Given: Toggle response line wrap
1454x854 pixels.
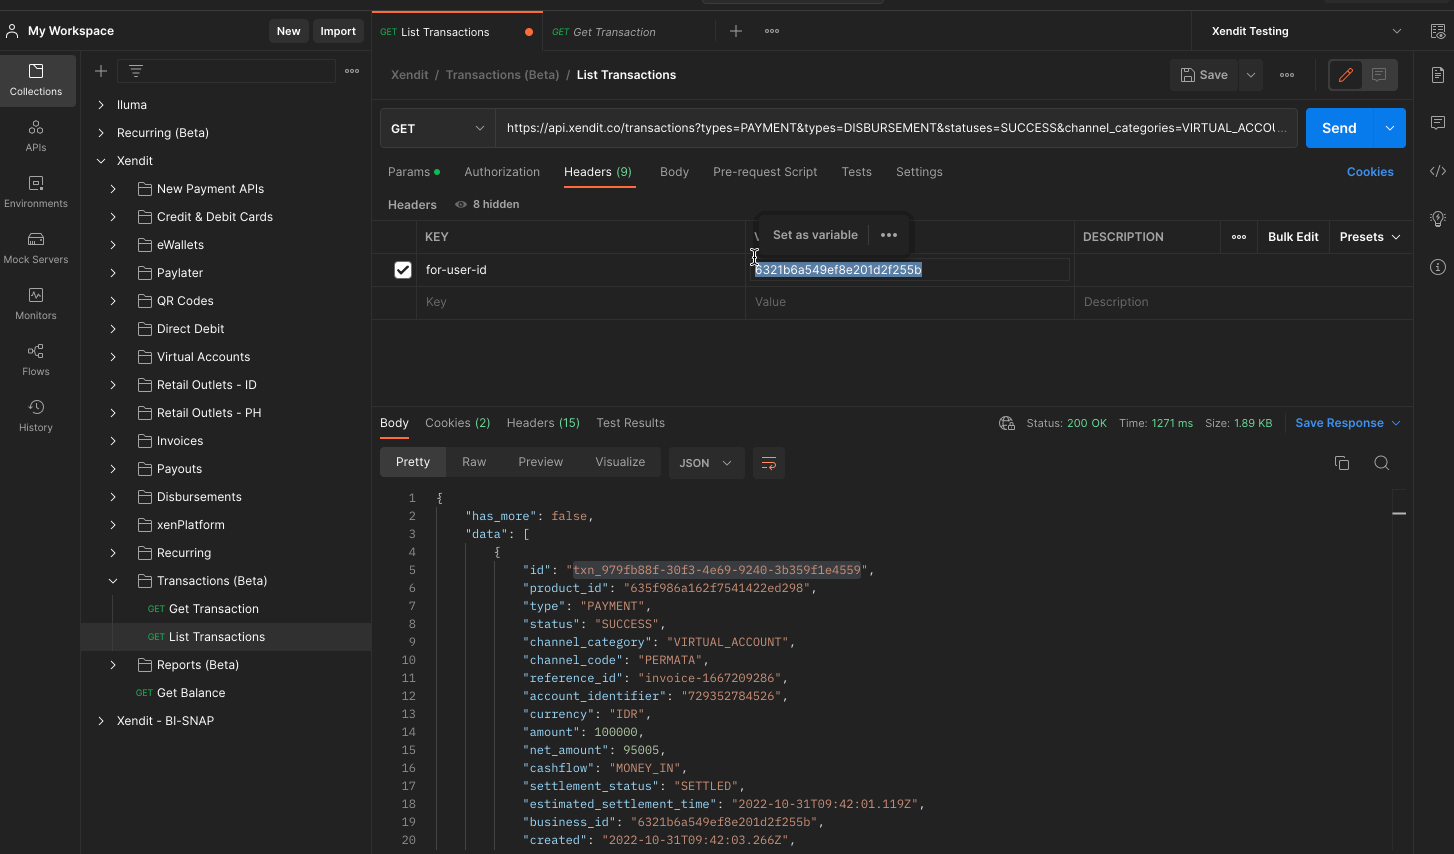Looking at the screenshot, I should point(769,463).
